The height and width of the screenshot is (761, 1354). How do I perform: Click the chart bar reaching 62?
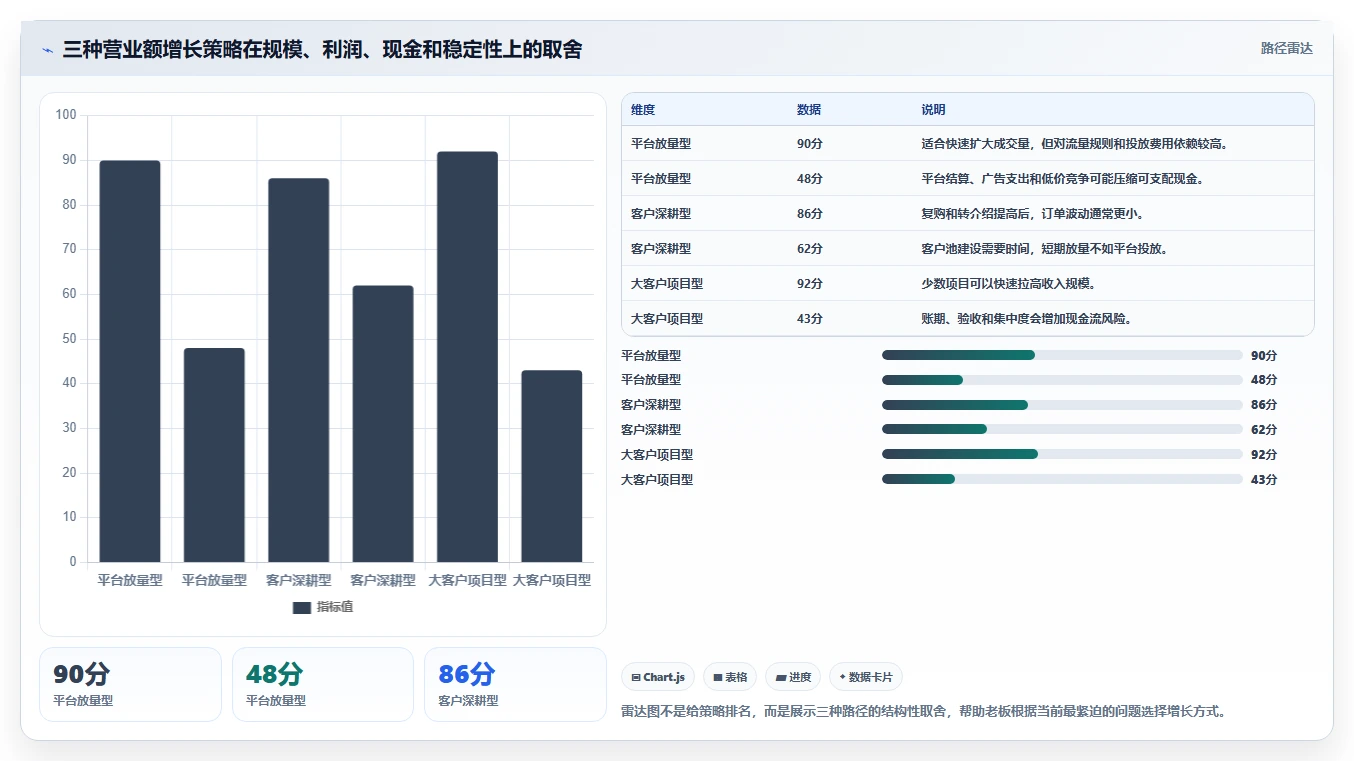(383, 424)
